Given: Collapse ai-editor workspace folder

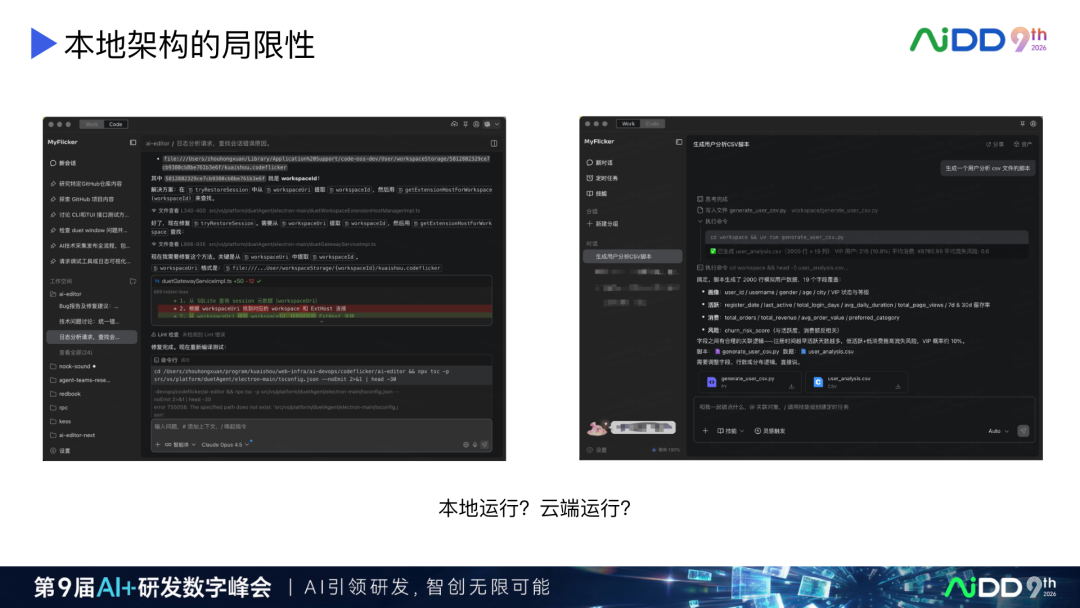Looking at the screenshot, I should (66, 294).
